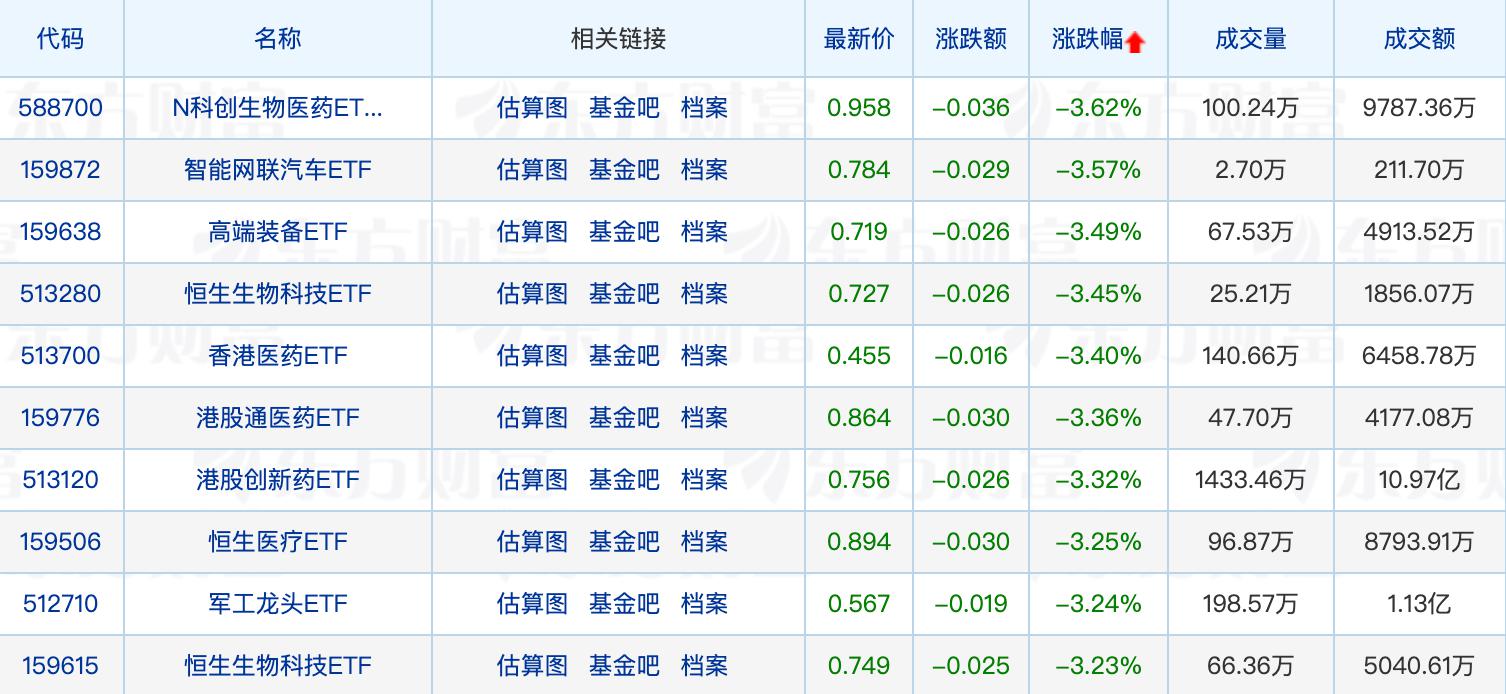Click the red sort arrow beside 涨跌幅

point(1135,42)
